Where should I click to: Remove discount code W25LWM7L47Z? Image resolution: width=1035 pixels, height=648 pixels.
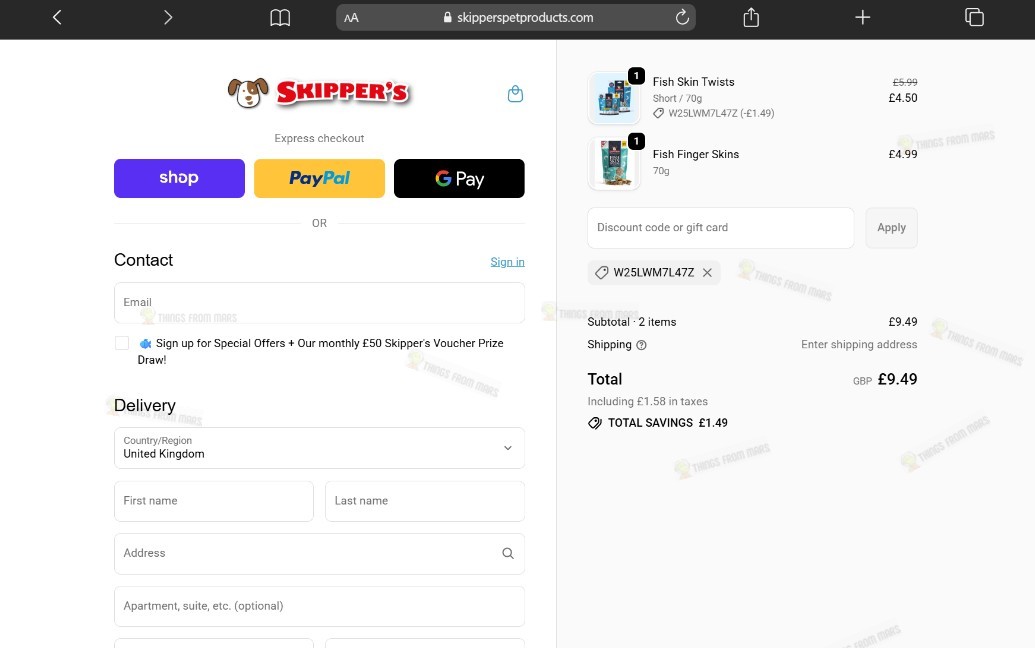point(707,273)
